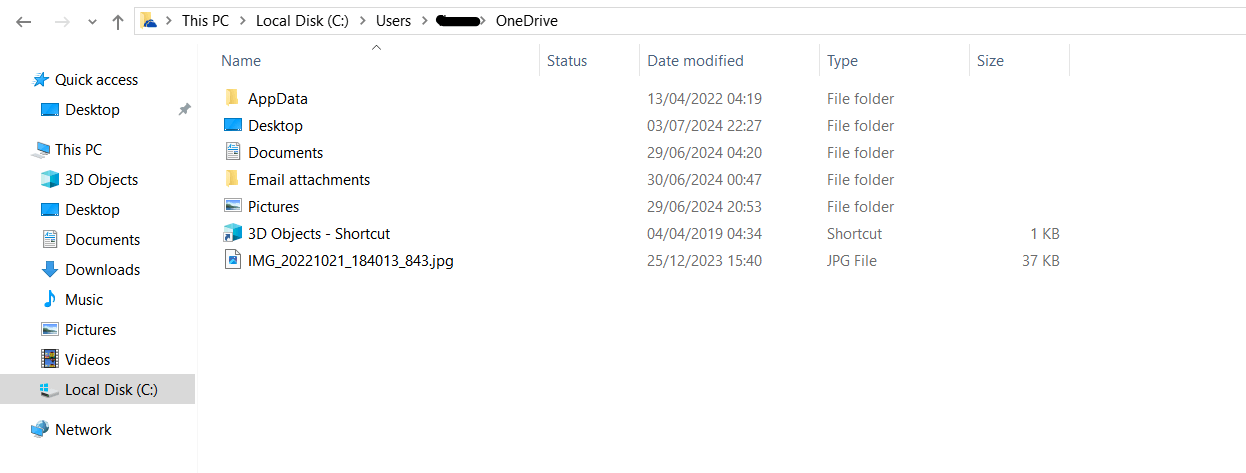Image resolution: width=1246 pixels, height=473 pixels.
Task: Go forward with the right arrow button
Action: [x=61, y=21]
